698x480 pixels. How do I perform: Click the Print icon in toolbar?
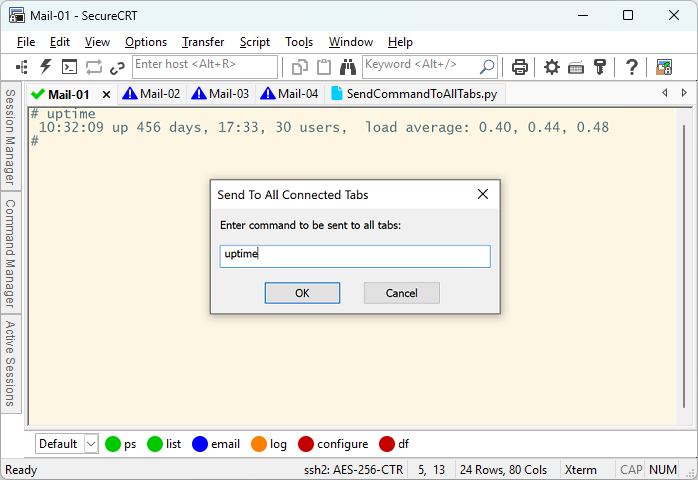click(520, 67)
